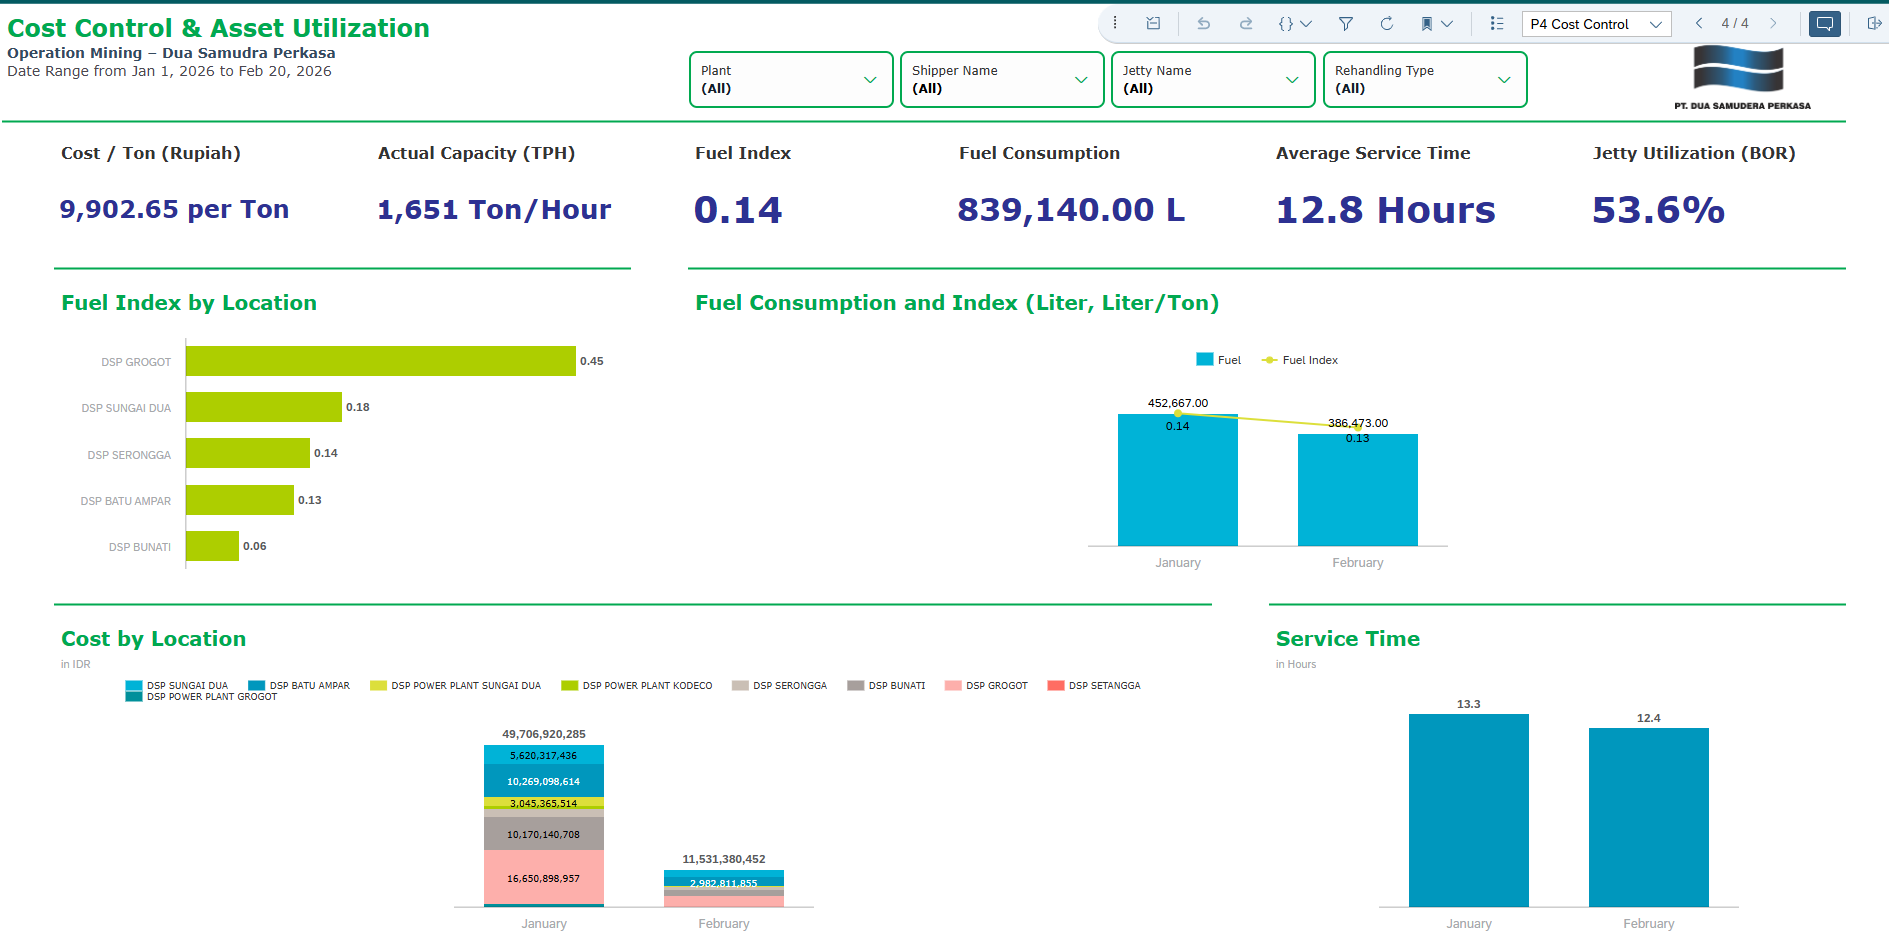Image resolution: width=1889 pixels, height=941 pixels.
Task: Open the page outline list icon
Action: [x=1497, y=23]
